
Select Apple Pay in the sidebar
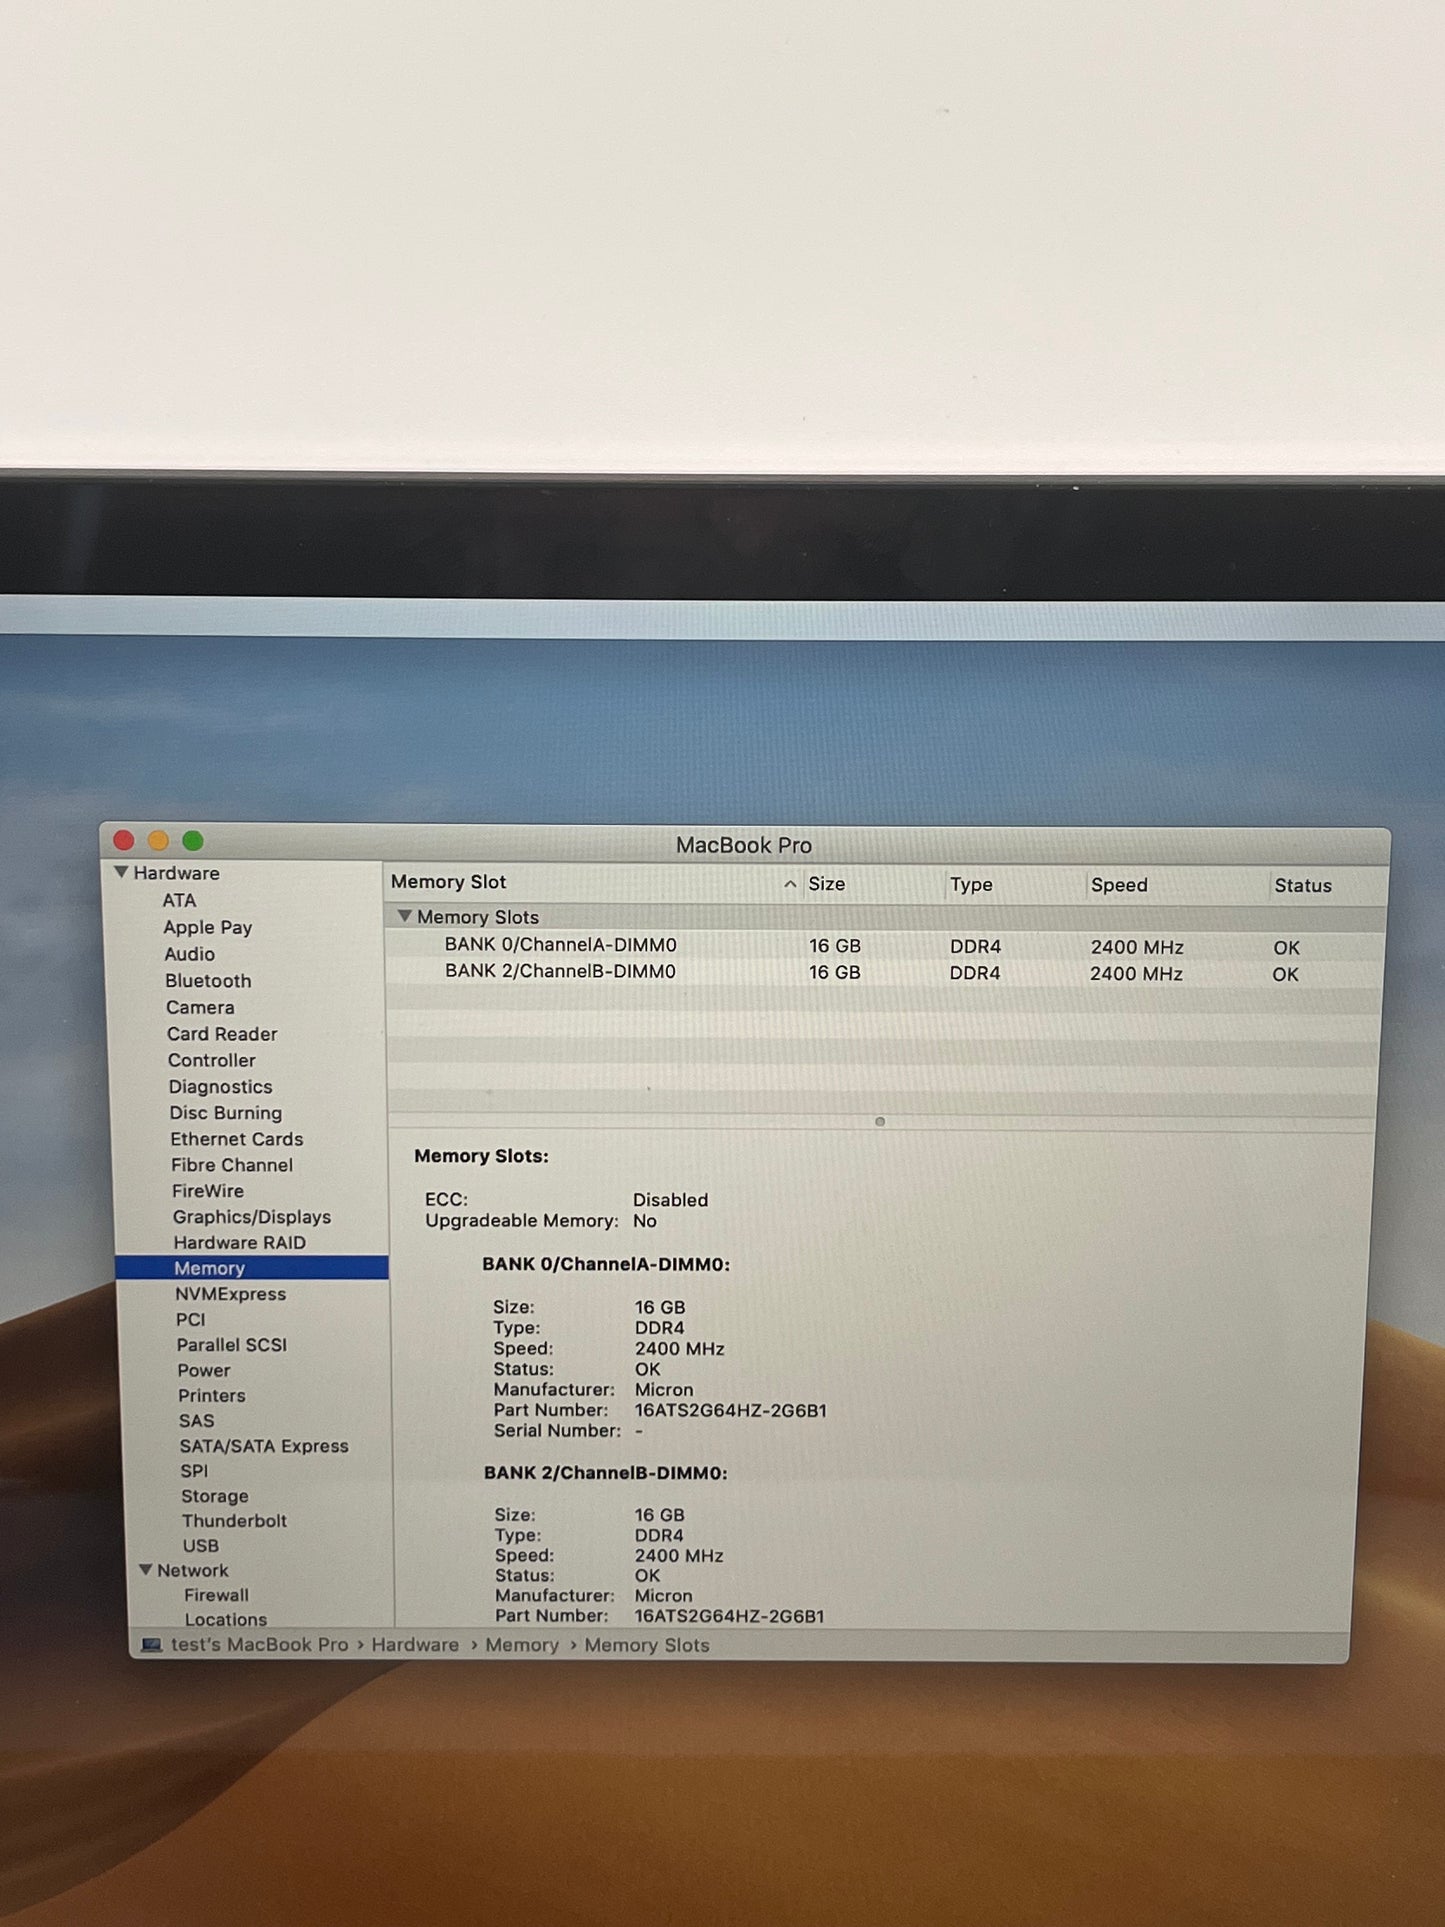tap(208, 927)
